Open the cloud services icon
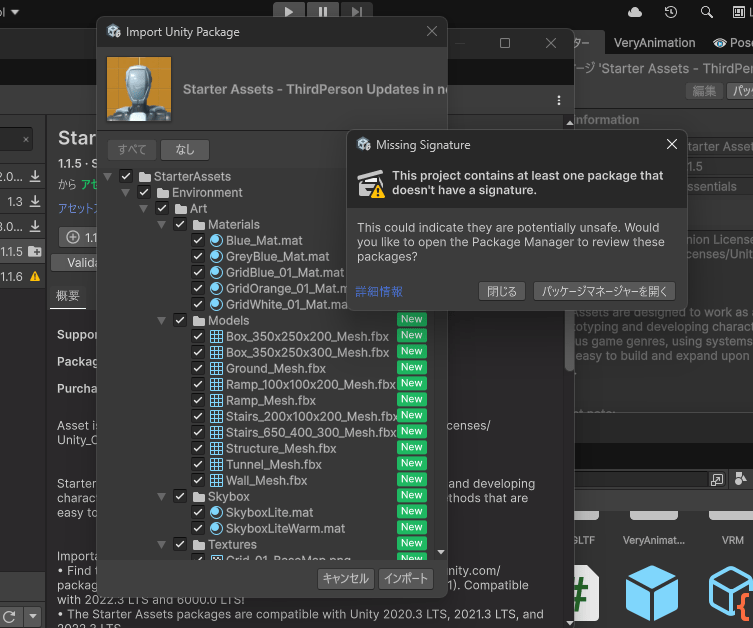 coord(635,12)
